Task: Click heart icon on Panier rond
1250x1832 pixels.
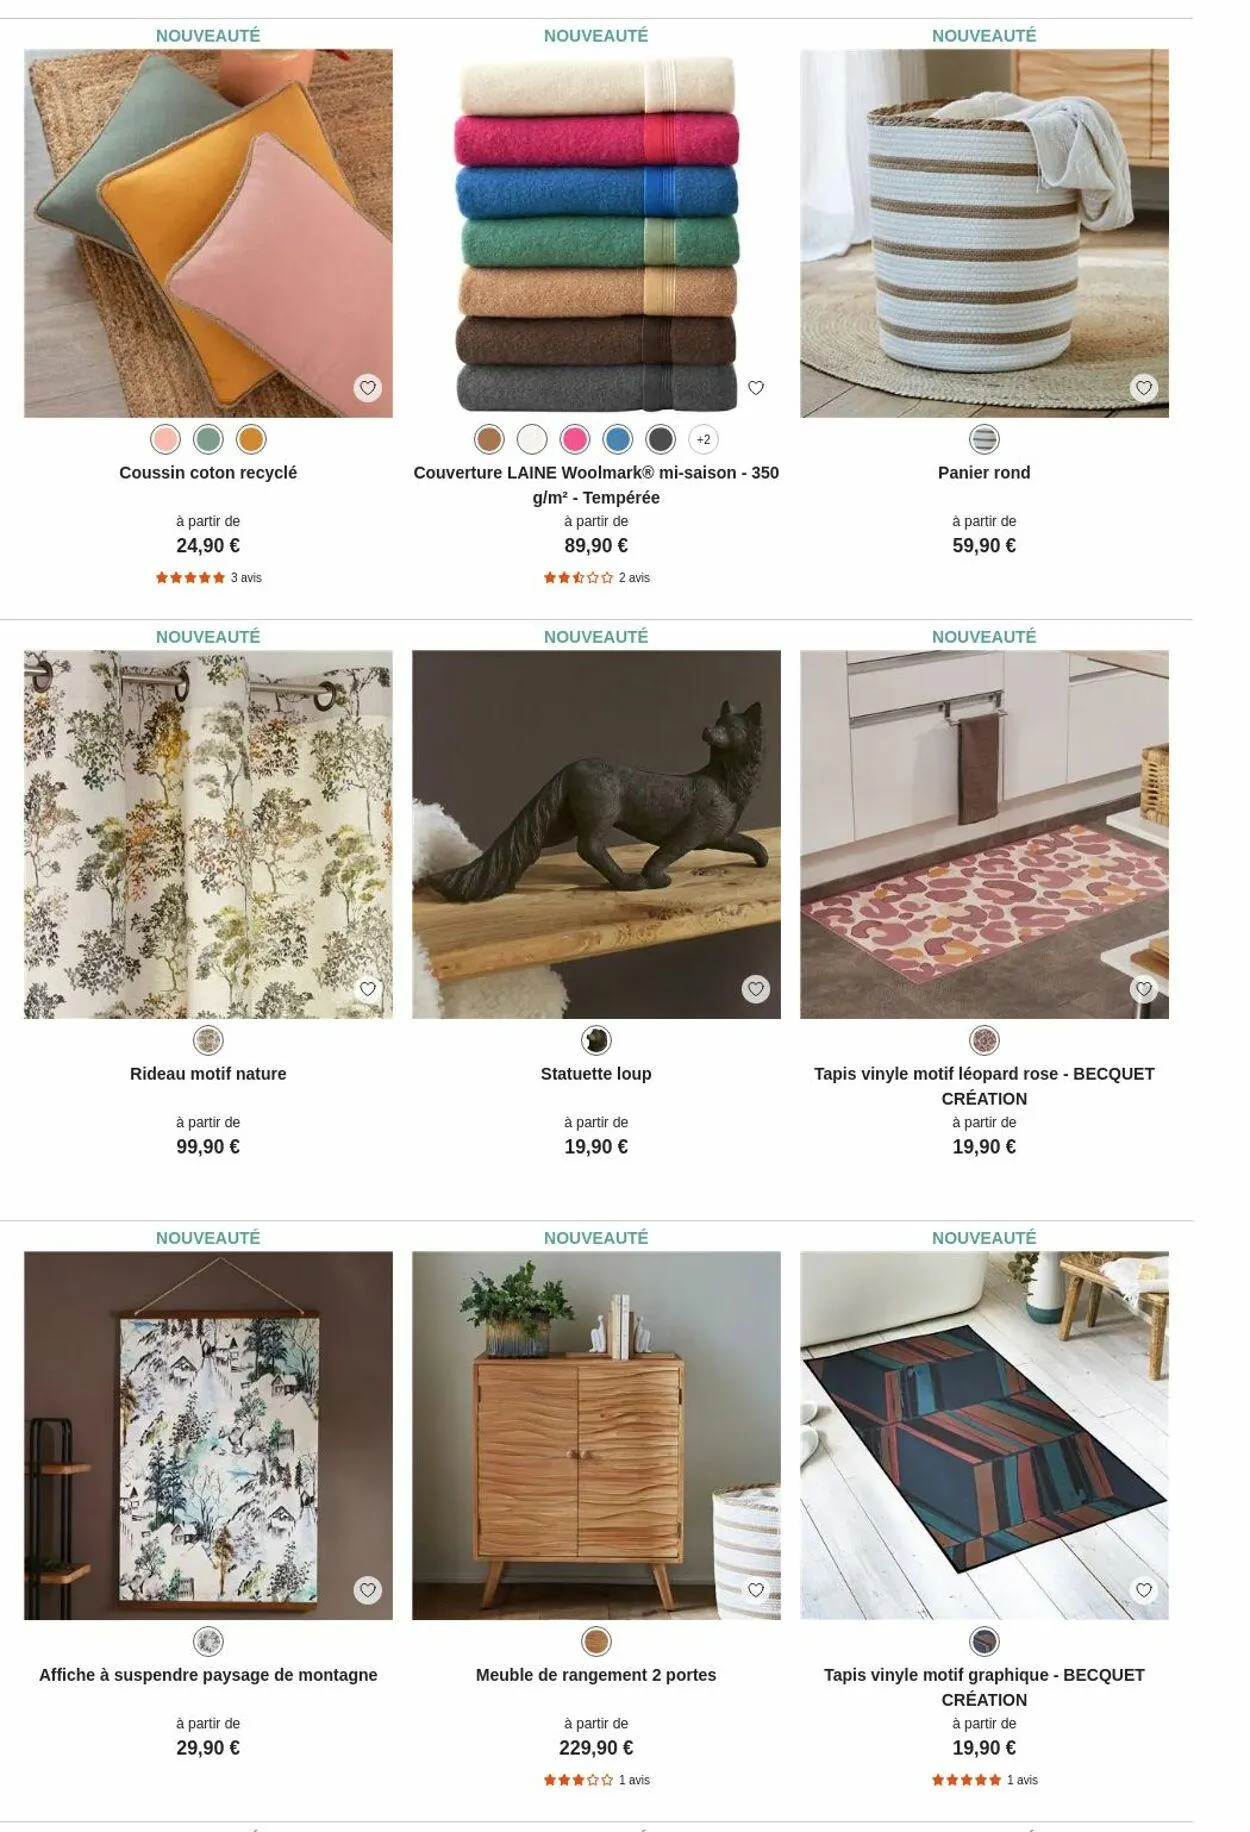Action: pyautogui.click(x=1144, y=388)
